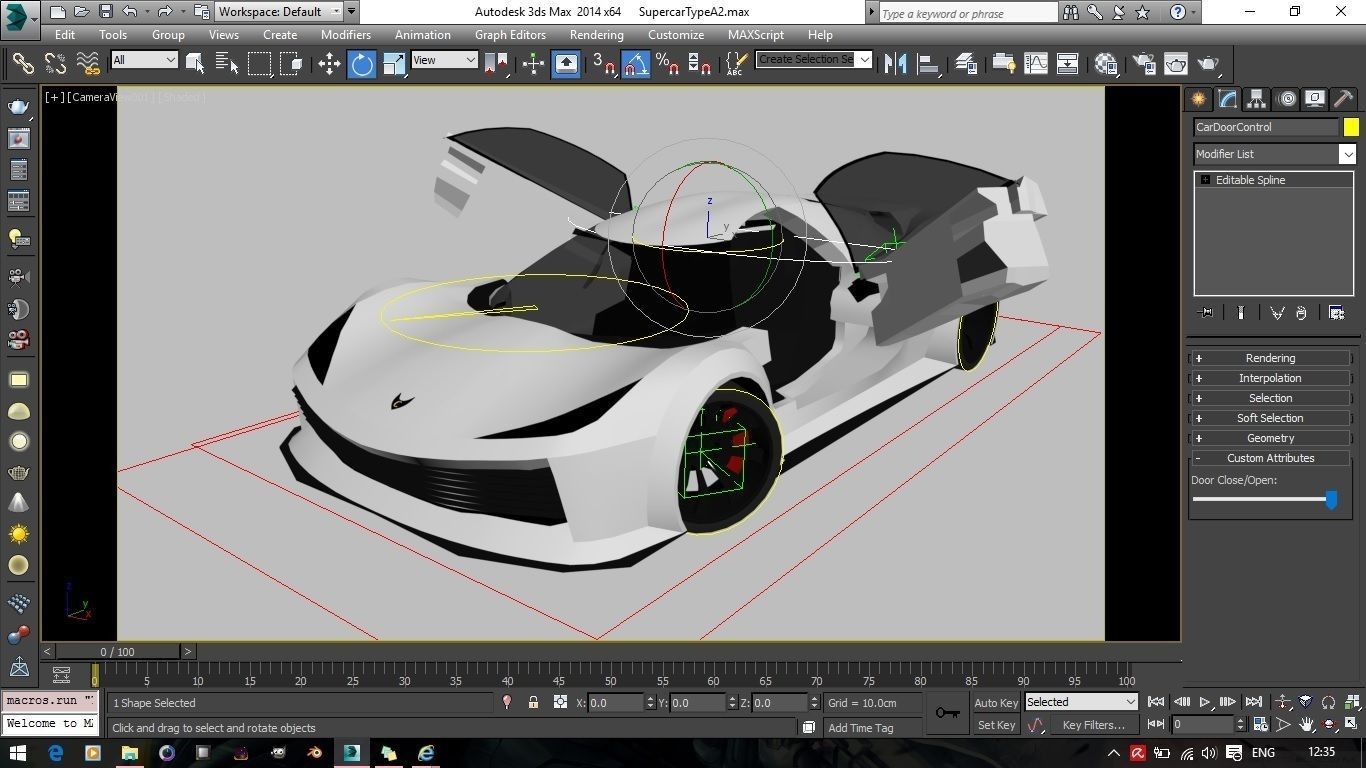Toggle Window/Crossing selection mode
Image resolution: width=1366 pixels, height=768 pixels.
coord(292,63)
